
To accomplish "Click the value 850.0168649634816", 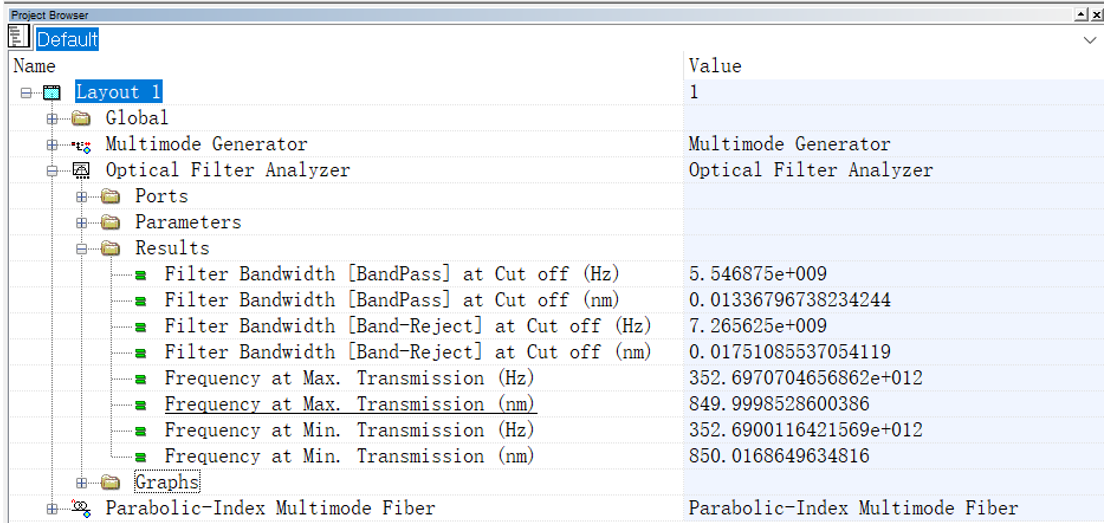I will click(x=779, y=456).
